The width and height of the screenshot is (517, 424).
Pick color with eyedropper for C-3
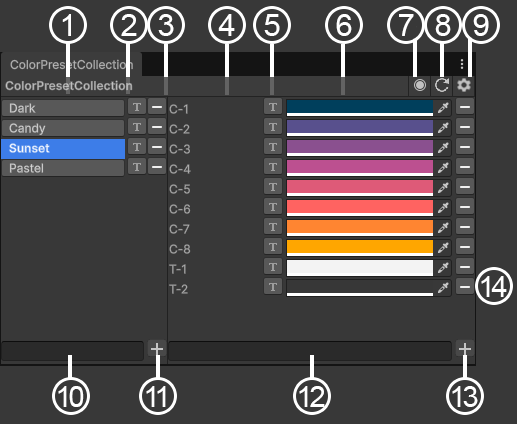pyautogui.click(x=443, y=148)
